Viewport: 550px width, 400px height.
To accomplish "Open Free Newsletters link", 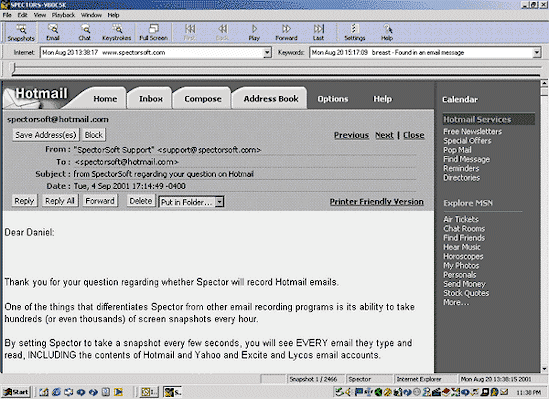I will coord(472,132).
